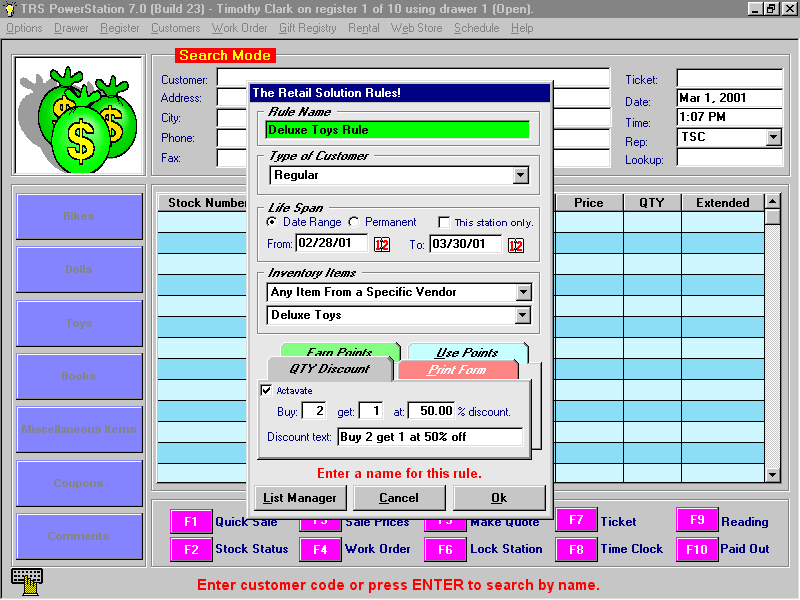Click the on-screen keyboard icon
The image size is (800, 600).
coord(27,581)
